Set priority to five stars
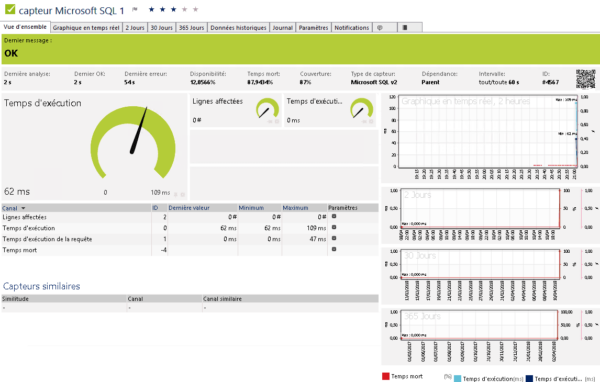600x382 pixels. pos(196,9)
